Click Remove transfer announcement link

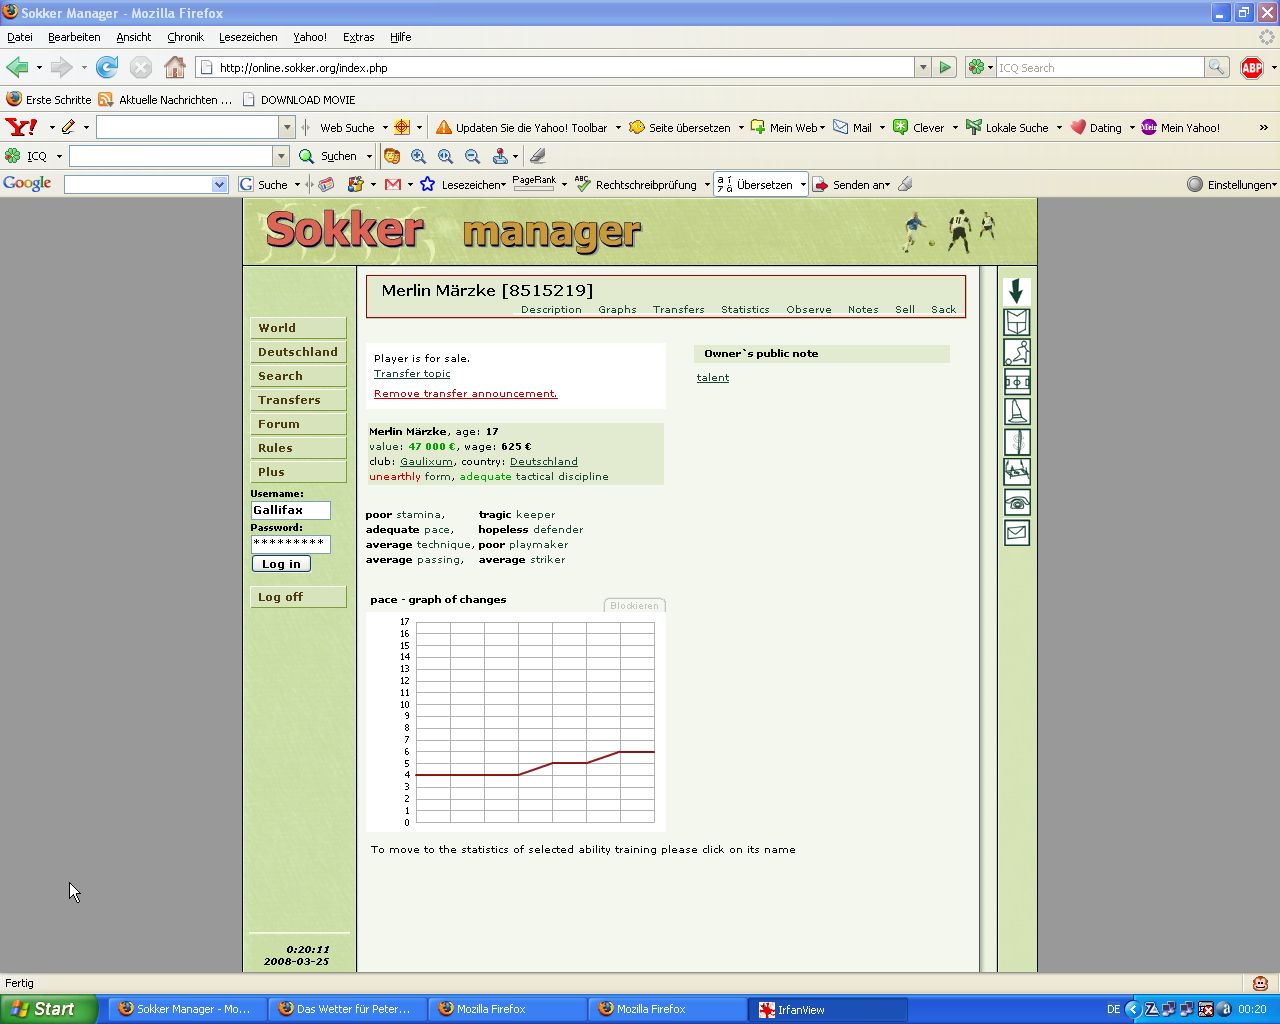point(465,394)
